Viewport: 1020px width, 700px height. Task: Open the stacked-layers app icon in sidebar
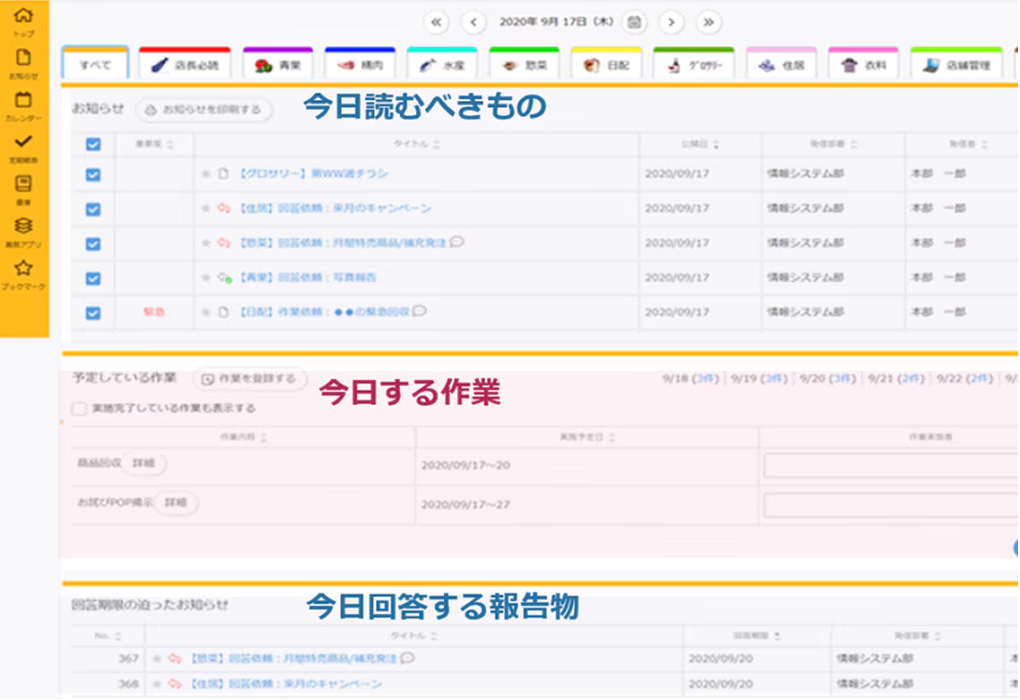(x=24, y=227)
